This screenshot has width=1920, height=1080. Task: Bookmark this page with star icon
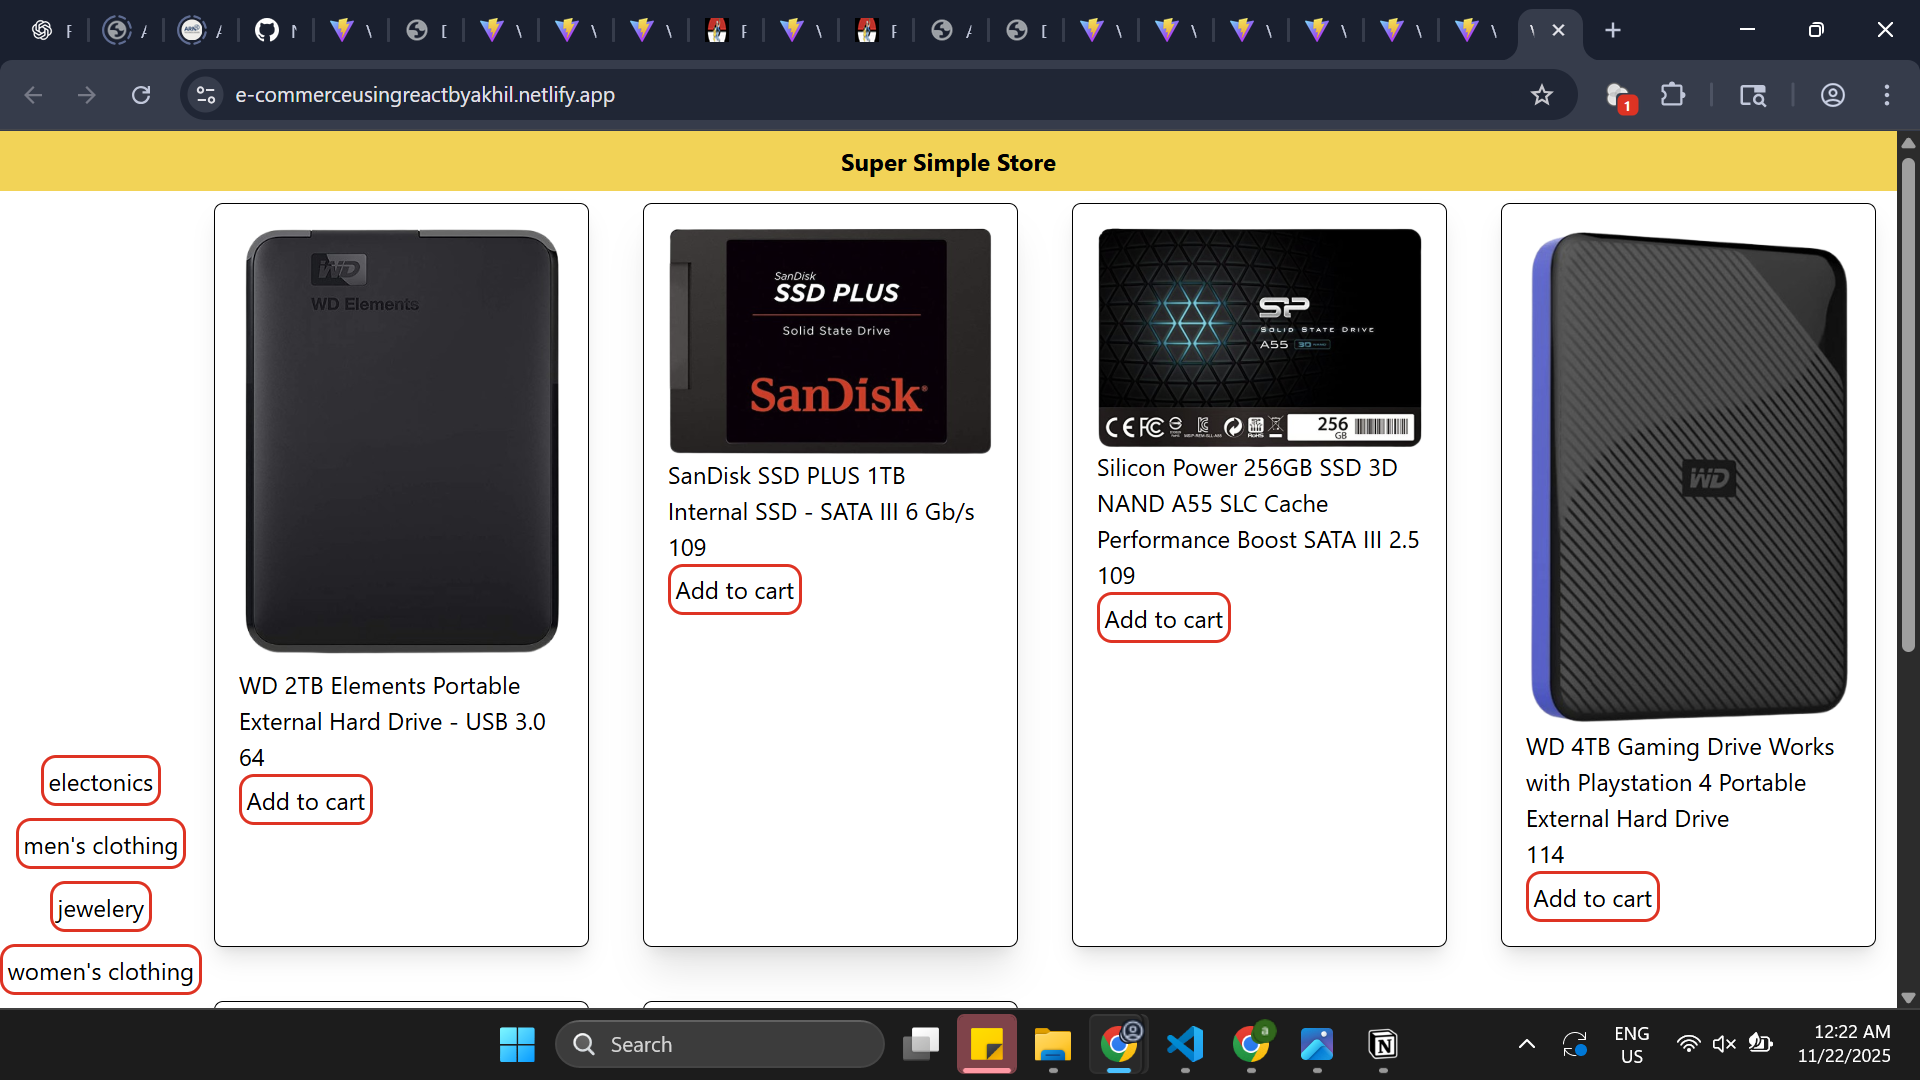(1541, 95)
